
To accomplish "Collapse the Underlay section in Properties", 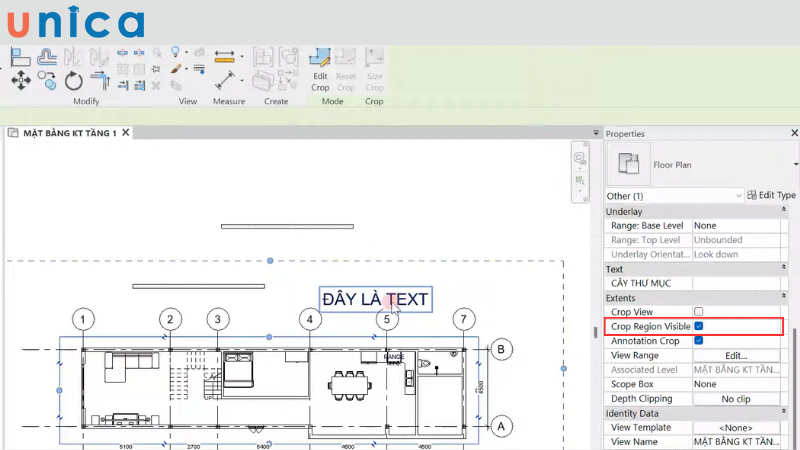I will point(783,212).
